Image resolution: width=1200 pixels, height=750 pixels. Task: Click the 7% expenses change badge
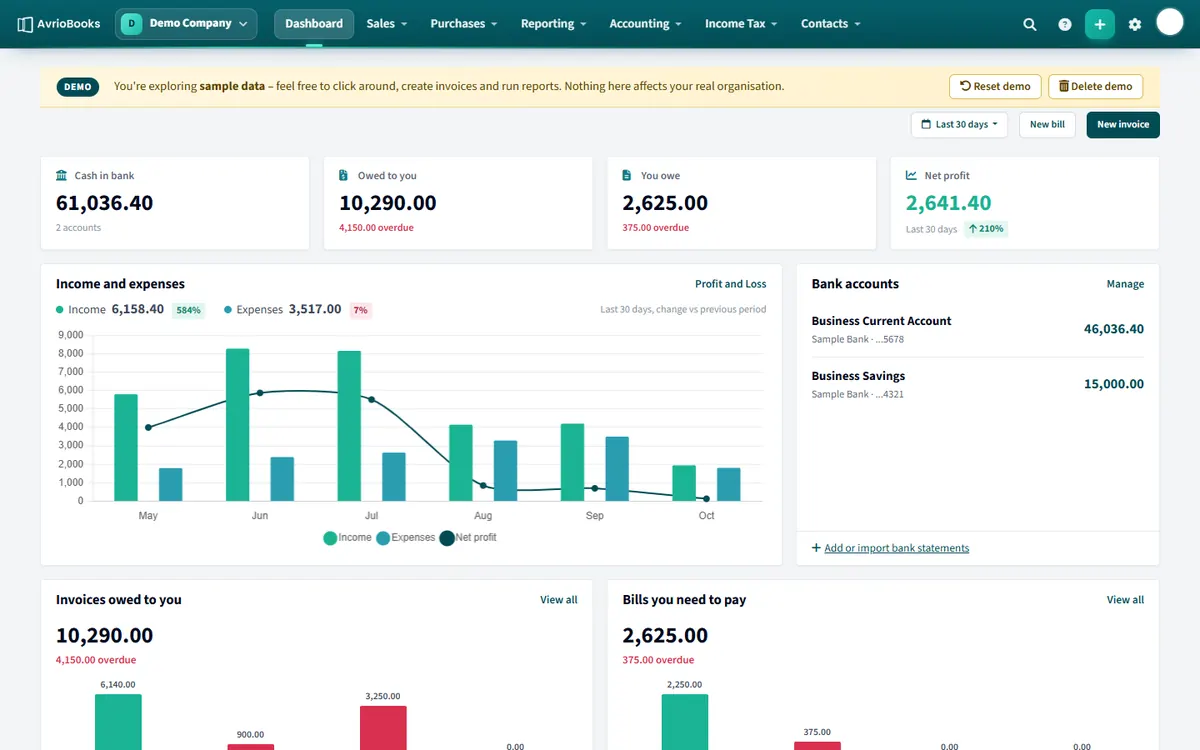[360, 310]
